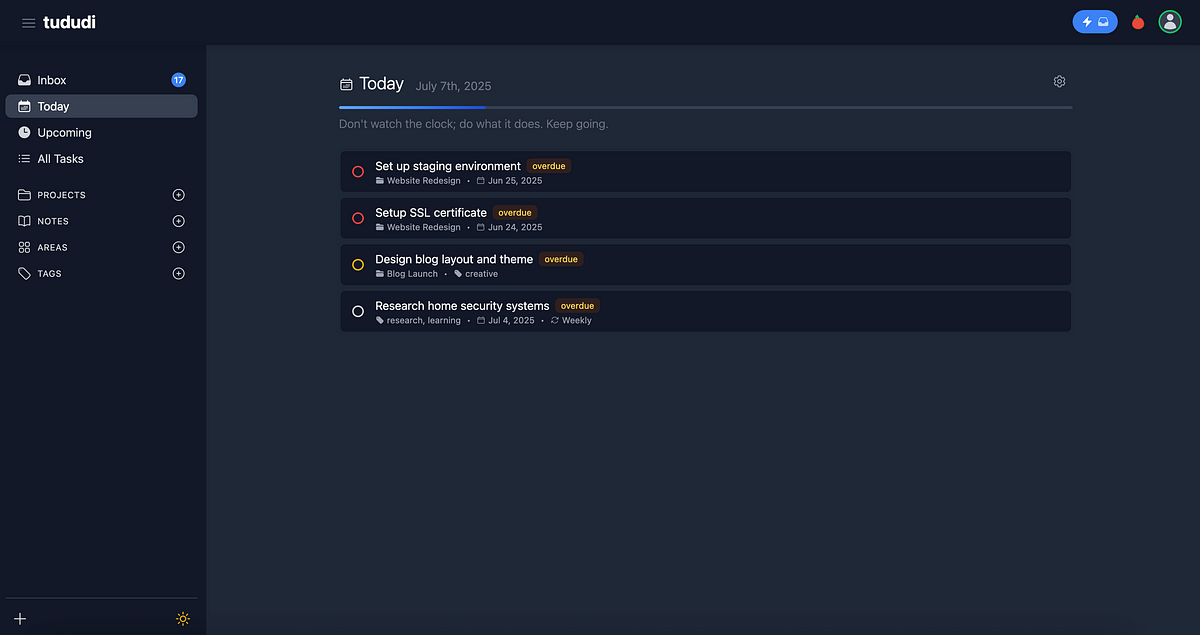Image resolution: width=1200 pixels, height=635 pixels.
Task: Click the Inbox count badge 17
Action: 178,80
